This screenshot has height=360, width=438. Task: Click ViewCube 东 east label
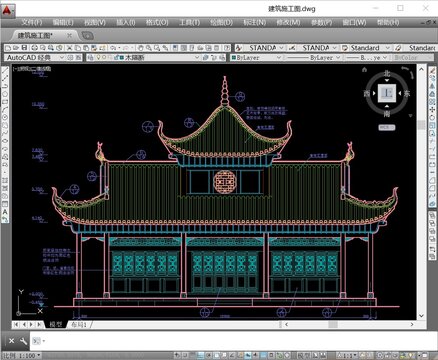(x=407, y=94)
